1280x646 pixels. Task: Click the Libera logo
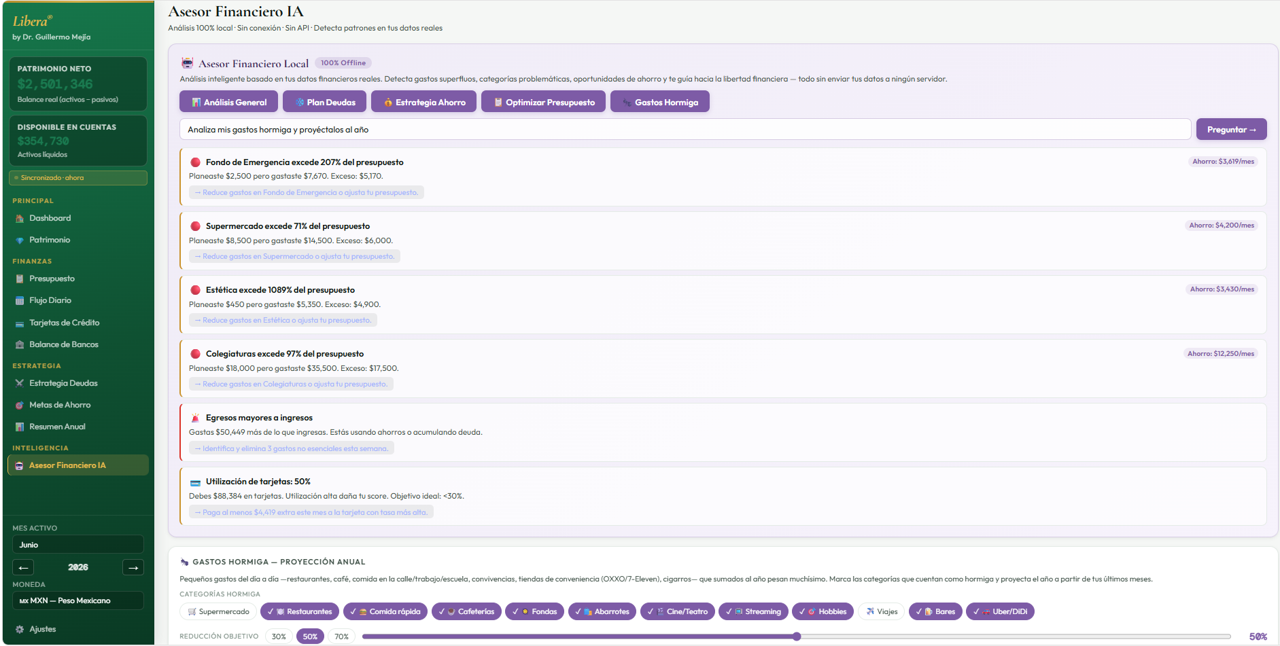[x=33, y=20]
